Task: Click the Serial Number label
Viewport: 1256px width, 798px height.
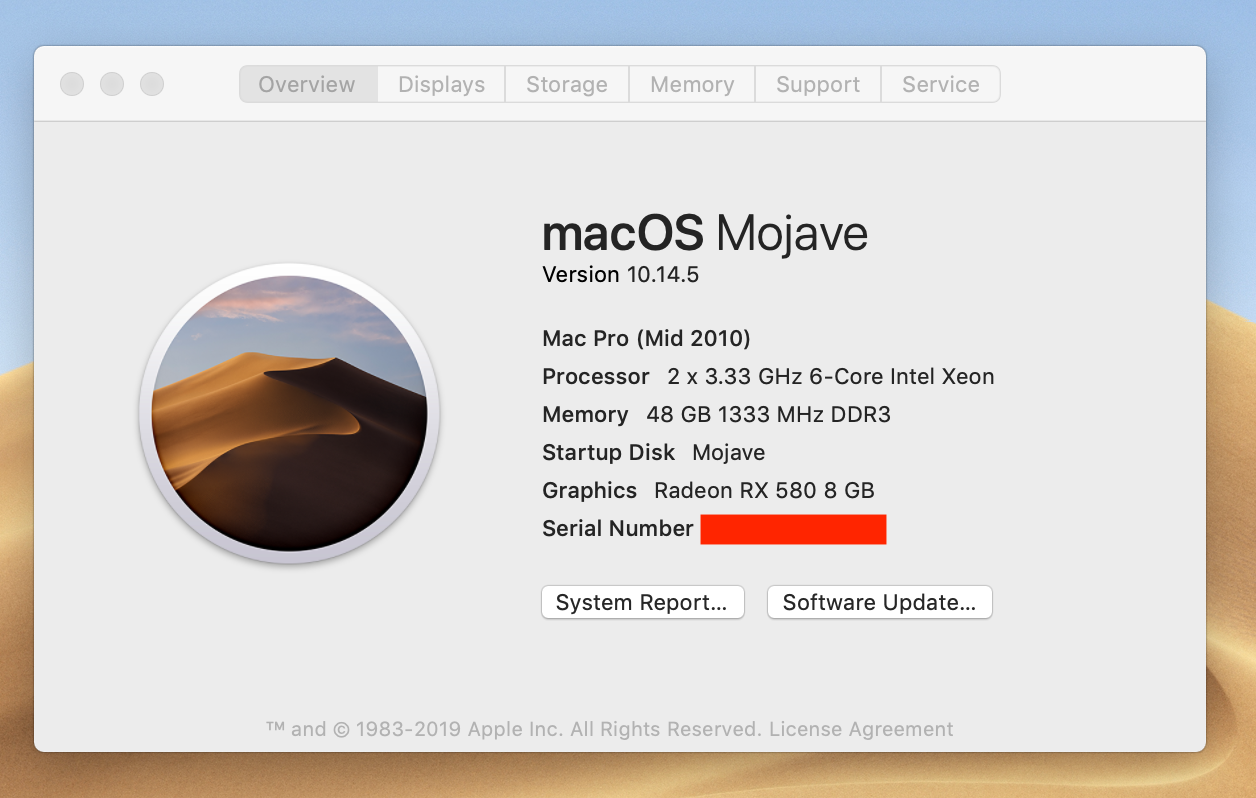Action: click(x=617, y=529)
